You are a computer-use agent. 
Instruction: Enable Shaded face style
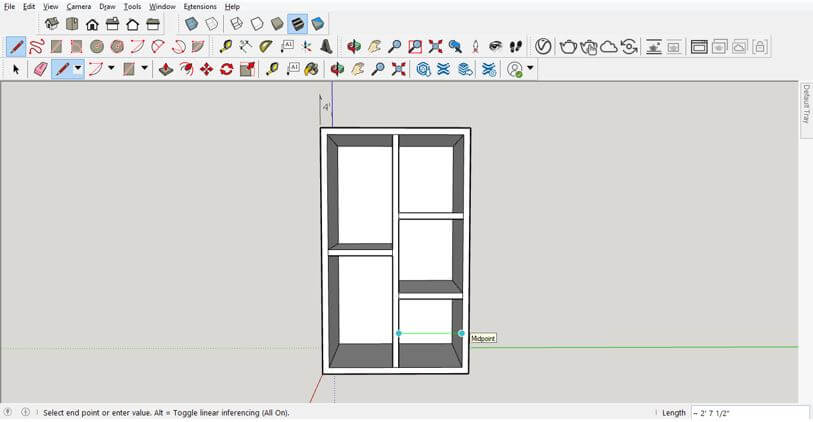tap(277, 24)
